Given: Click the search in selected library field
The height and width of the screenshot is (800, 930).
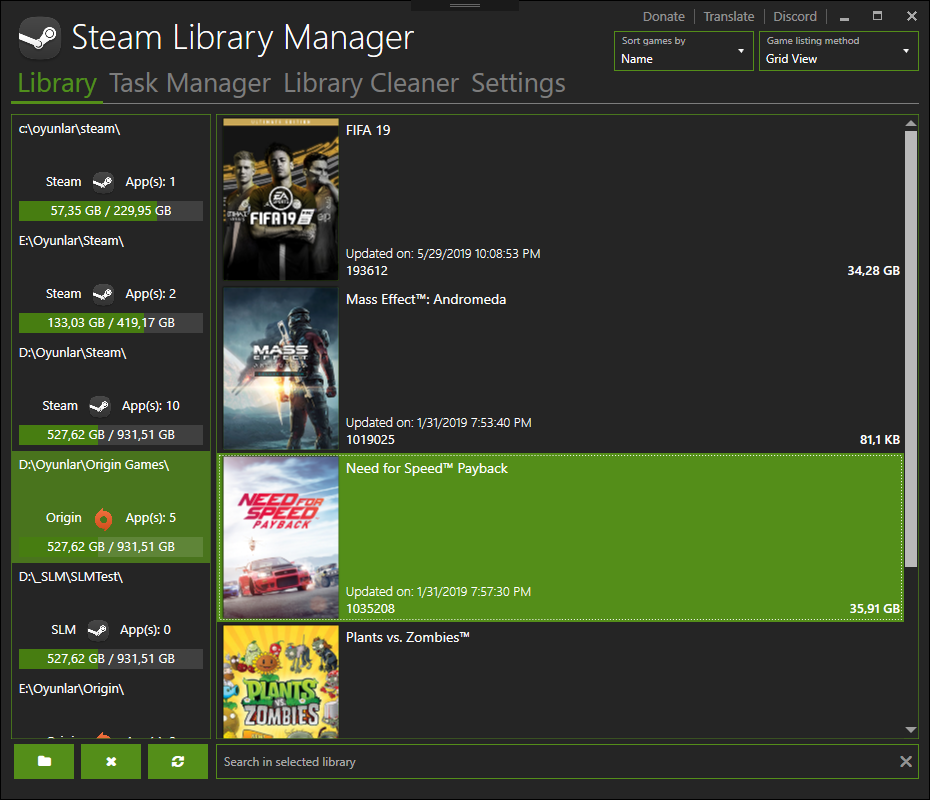Looking at the screenshot, I should pos(558,761).
